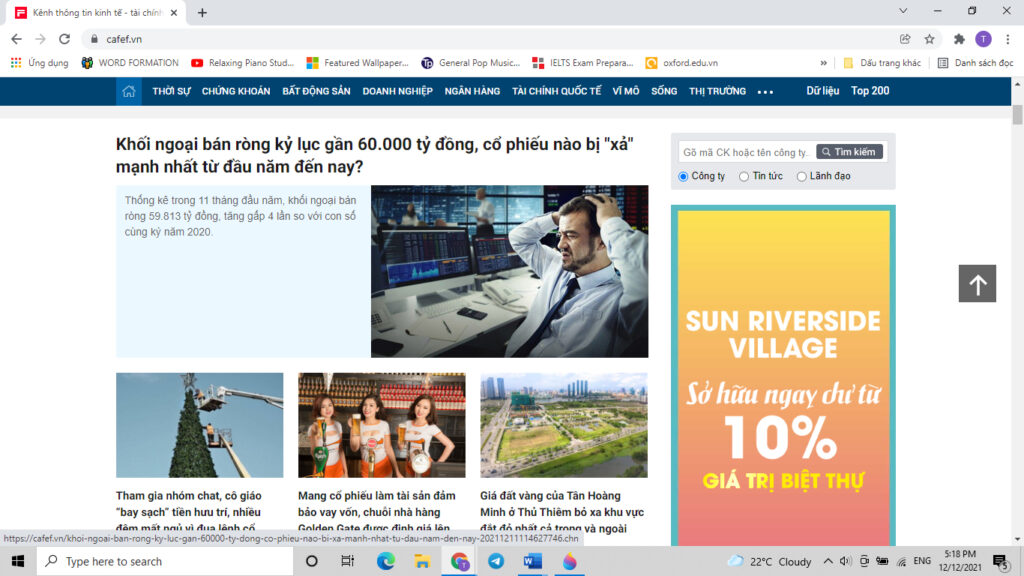Focus the stock code search field

pos(747,152)
